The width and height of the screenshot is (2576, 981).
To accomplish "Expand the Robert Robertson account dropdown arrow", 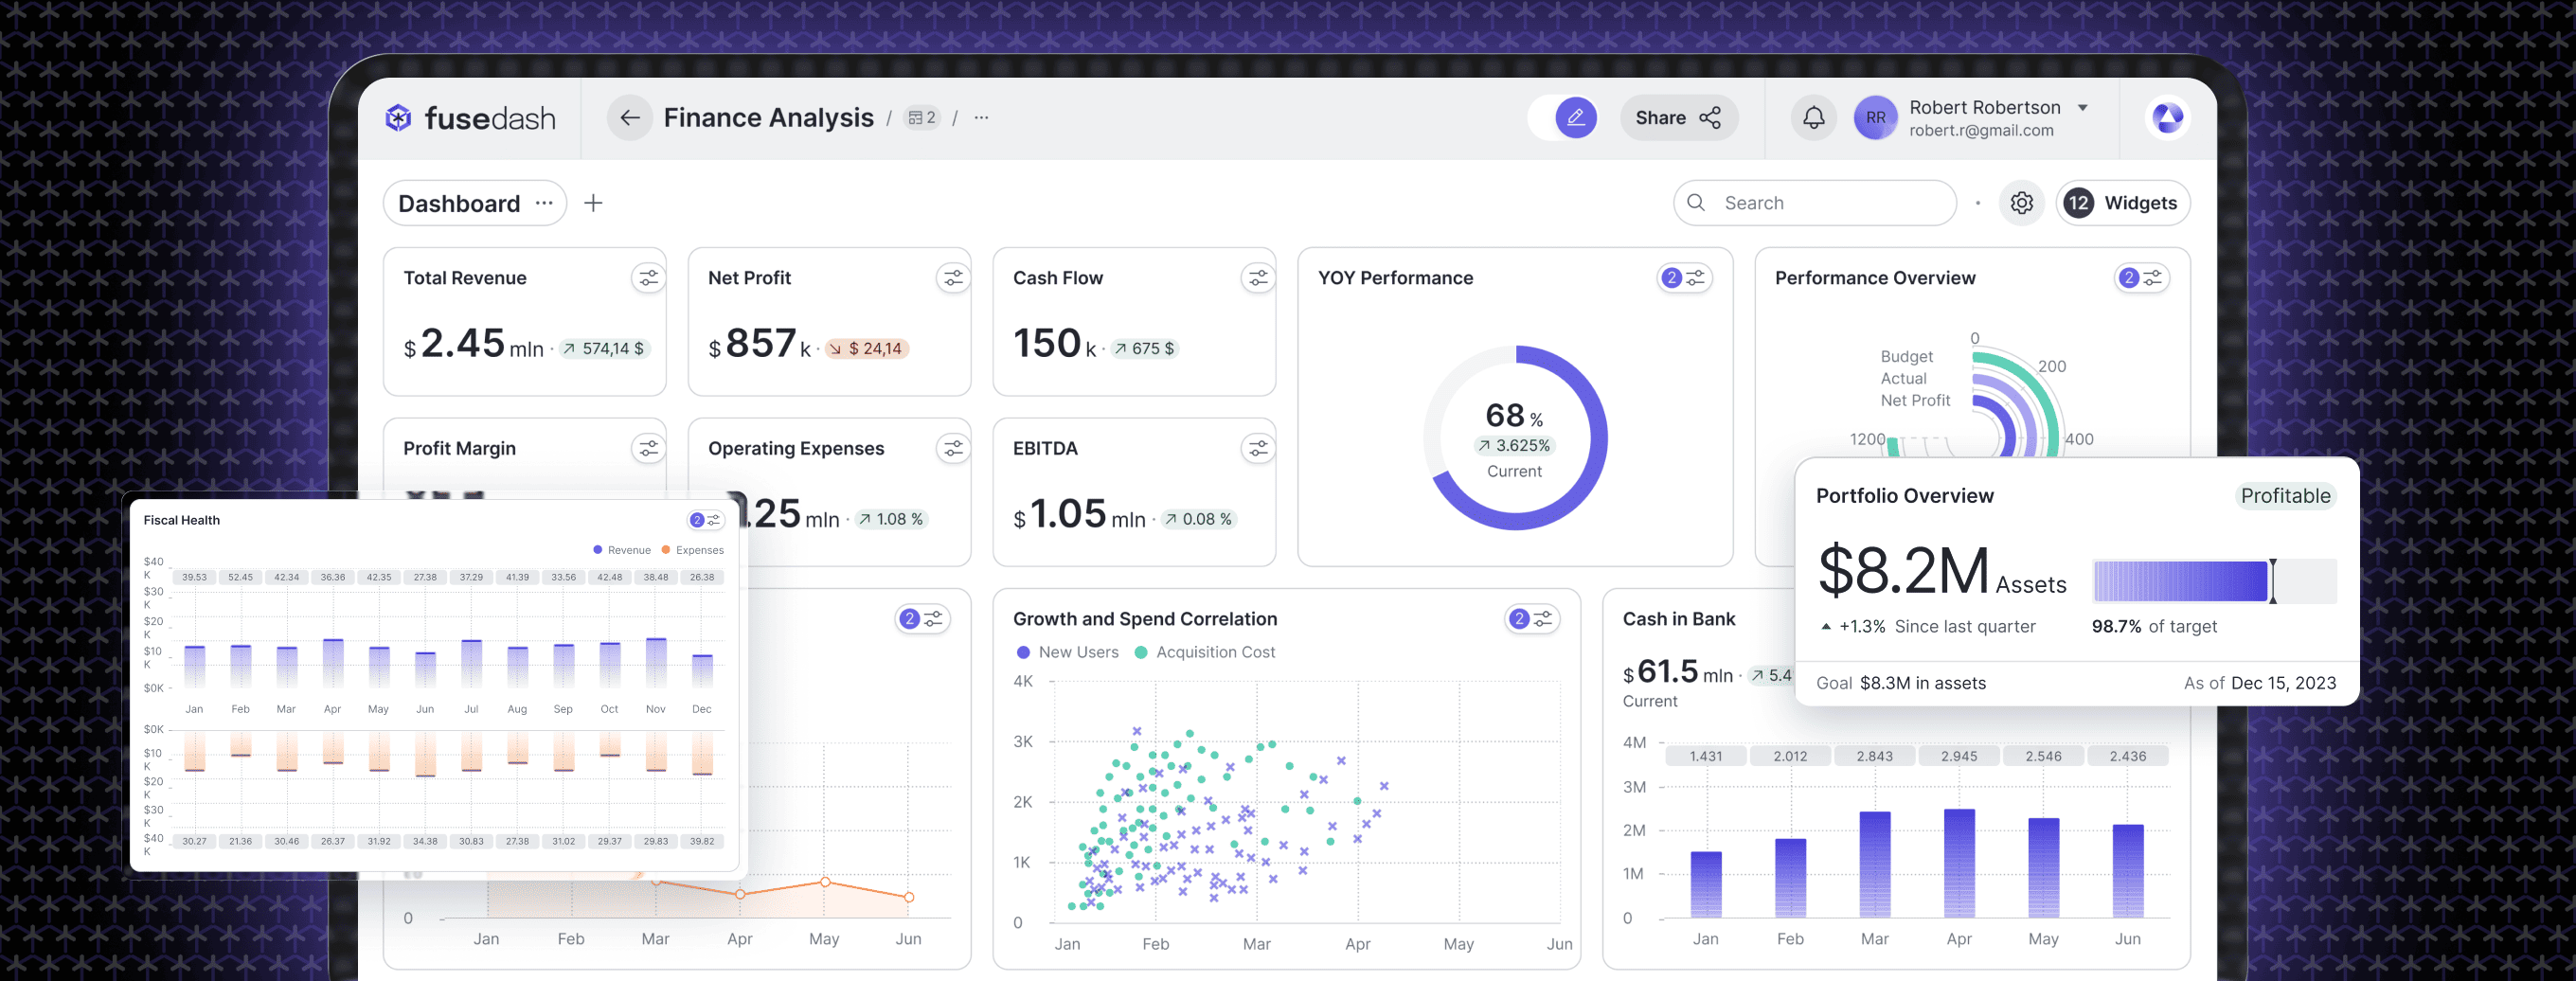I will [x=2082, y=107].
